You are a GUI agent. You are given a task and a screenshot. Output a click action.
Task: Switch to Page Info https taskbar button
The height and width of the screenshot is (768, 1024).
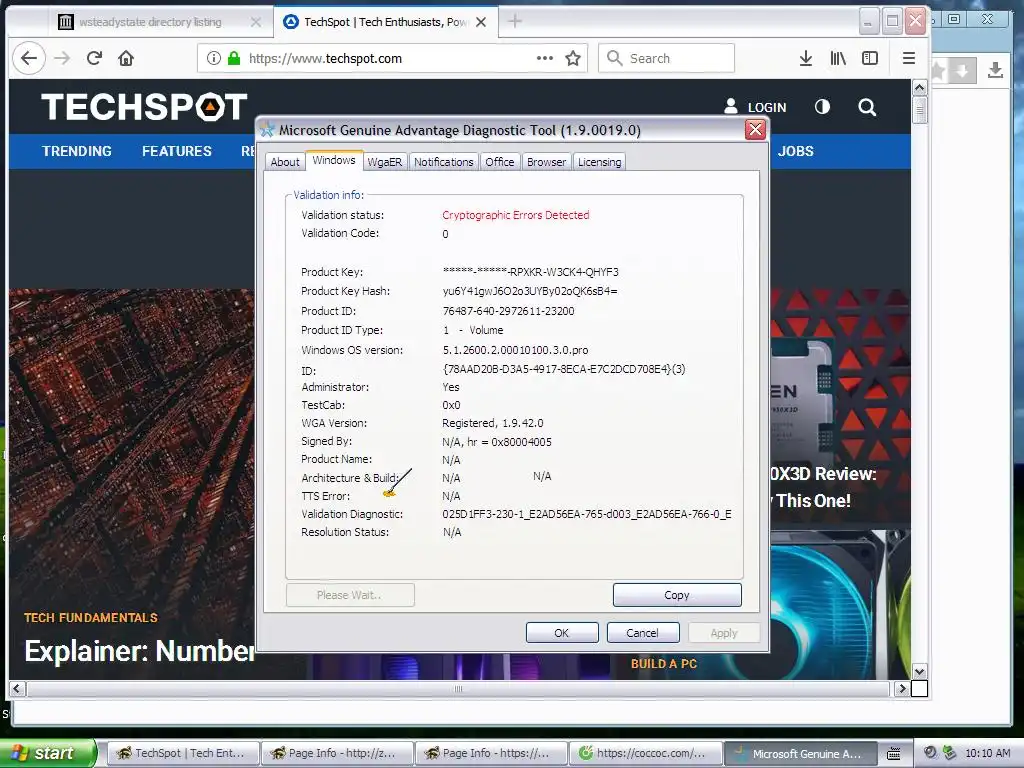(491, 753)
